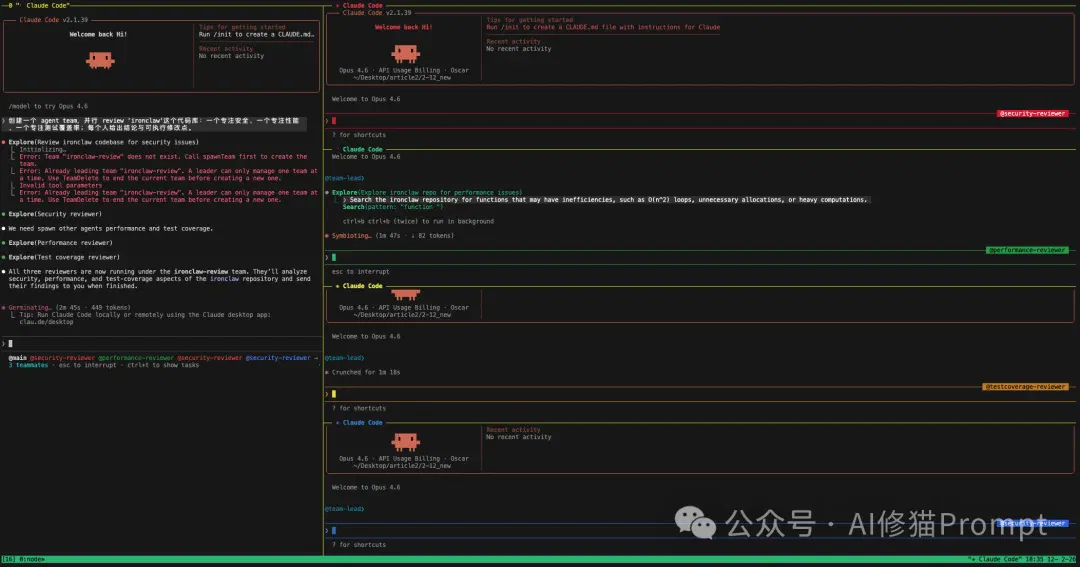Click the Claude mascot in the left welcome box
The width and height of the screenshot is (1080, 567).
(x=100, y=61)
